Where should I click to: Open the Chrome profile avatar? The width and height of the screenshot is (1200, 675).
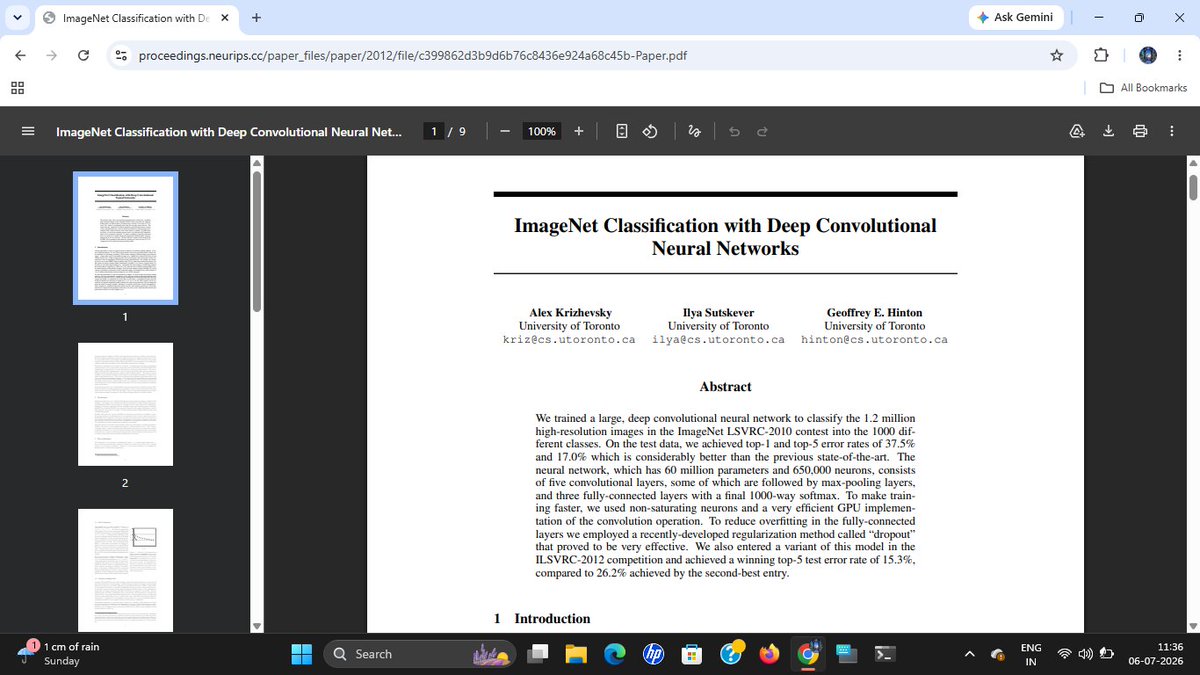tap(1148, 55)
